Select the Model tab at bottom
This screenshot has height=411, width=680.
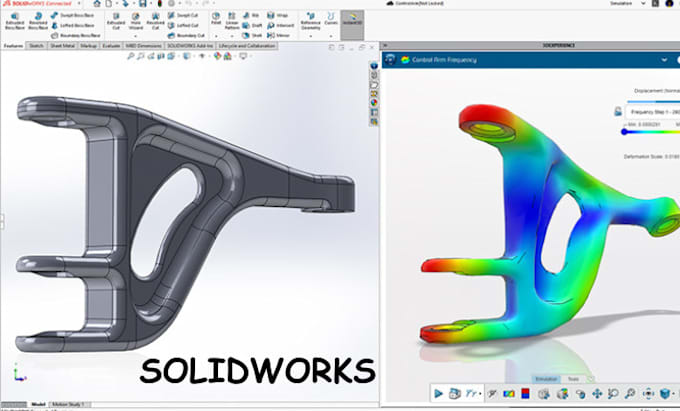[x=38, y=404]
